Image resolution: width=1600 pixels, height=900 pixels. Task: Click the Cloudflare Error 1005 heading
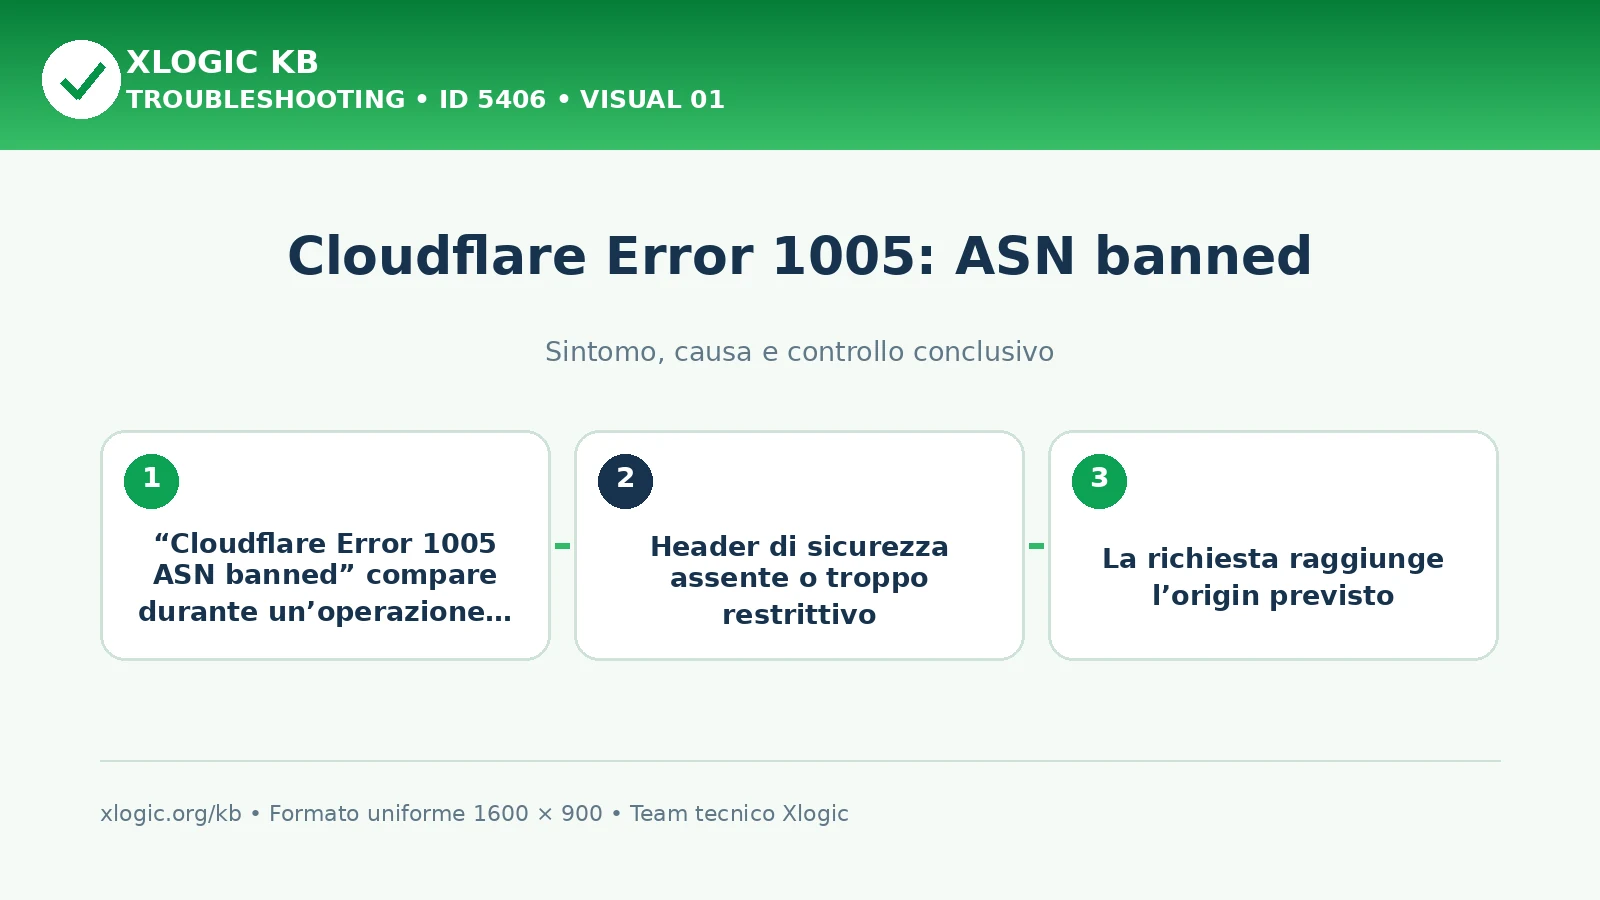(x=799, y=256)
